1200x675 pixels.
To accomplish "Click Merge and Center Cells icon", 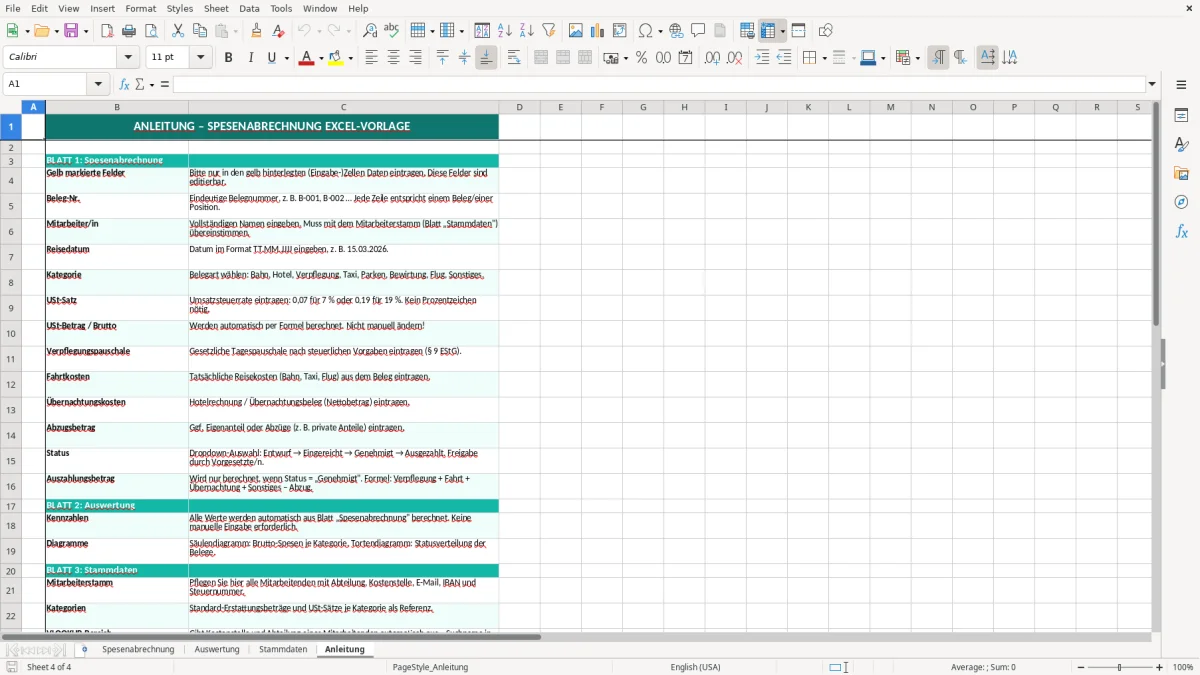I will [x=541, y=58].
